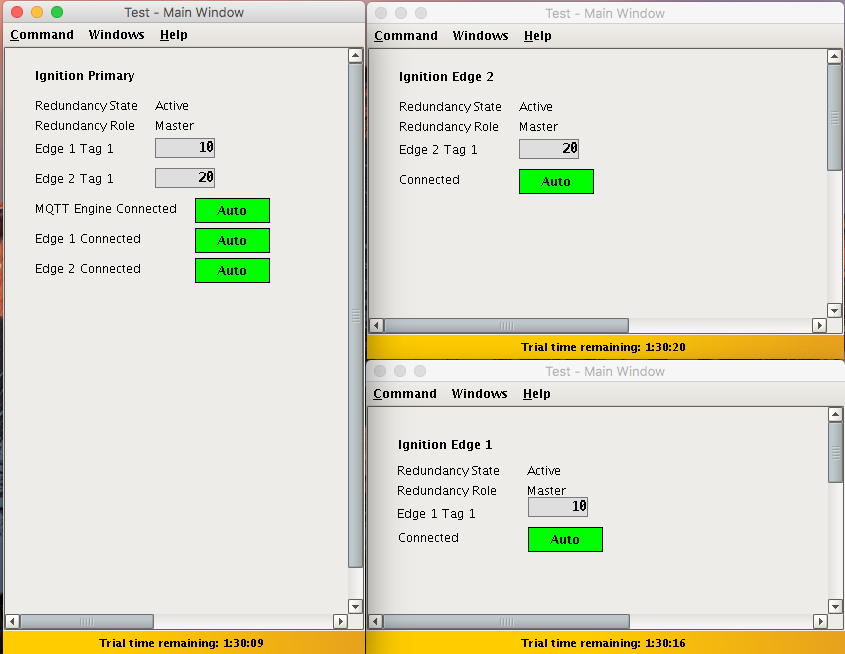
Task: Click right scroll arrow in Ignition Edge 1 window
Action: point(820,621)
